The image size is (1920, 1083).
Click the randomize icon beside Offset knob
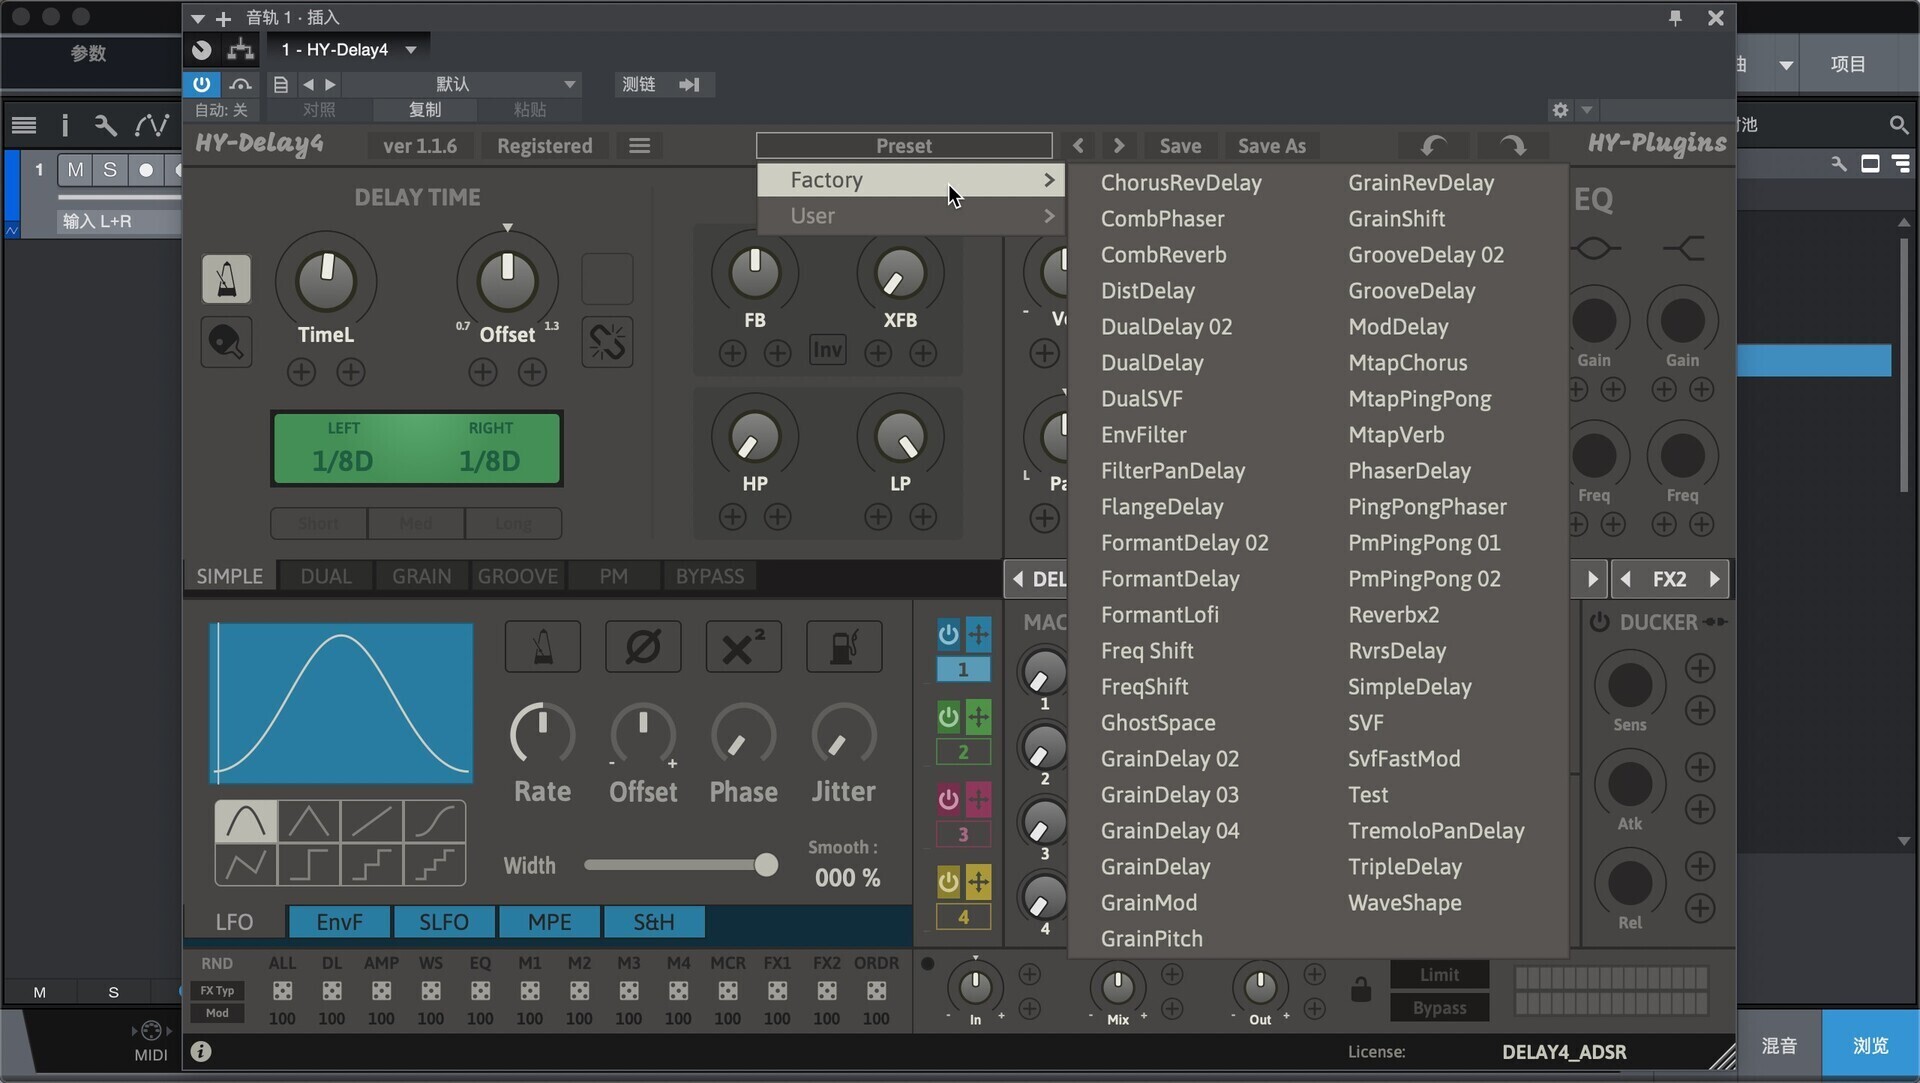[x=607, y=342]
